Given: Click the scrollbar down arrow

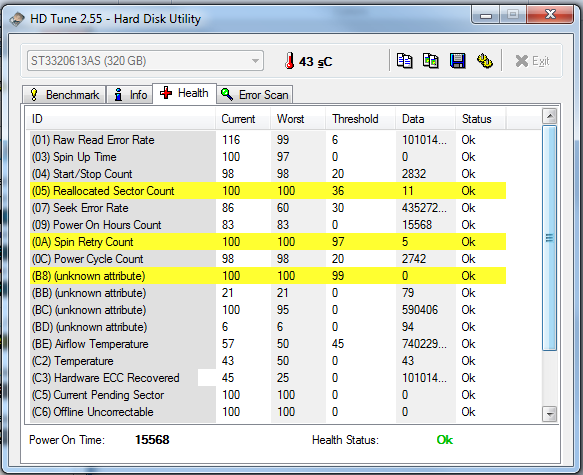Looking at the screenshot, I should coord(550,414).
